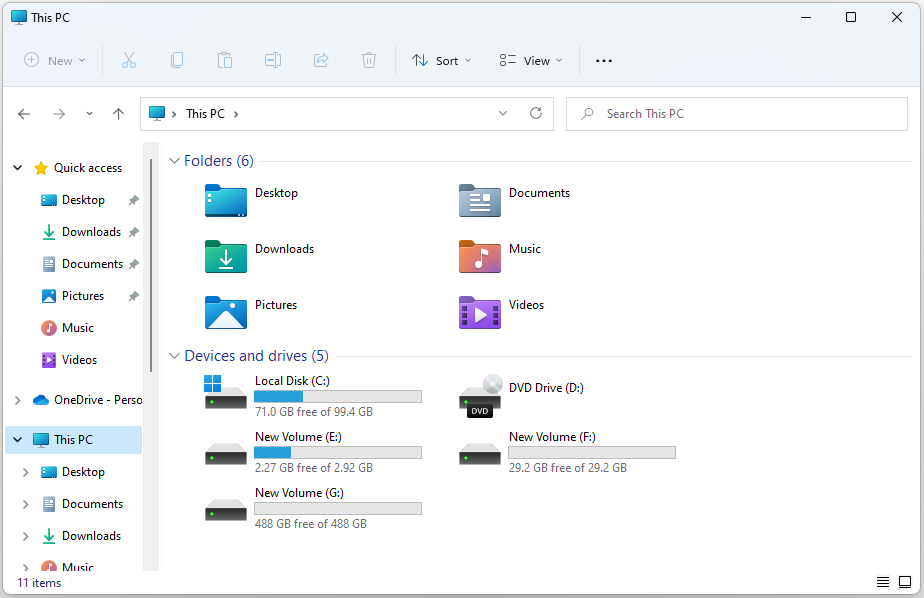Refresh the current folder view
924x598 pixels.
[x=536, y=113]
